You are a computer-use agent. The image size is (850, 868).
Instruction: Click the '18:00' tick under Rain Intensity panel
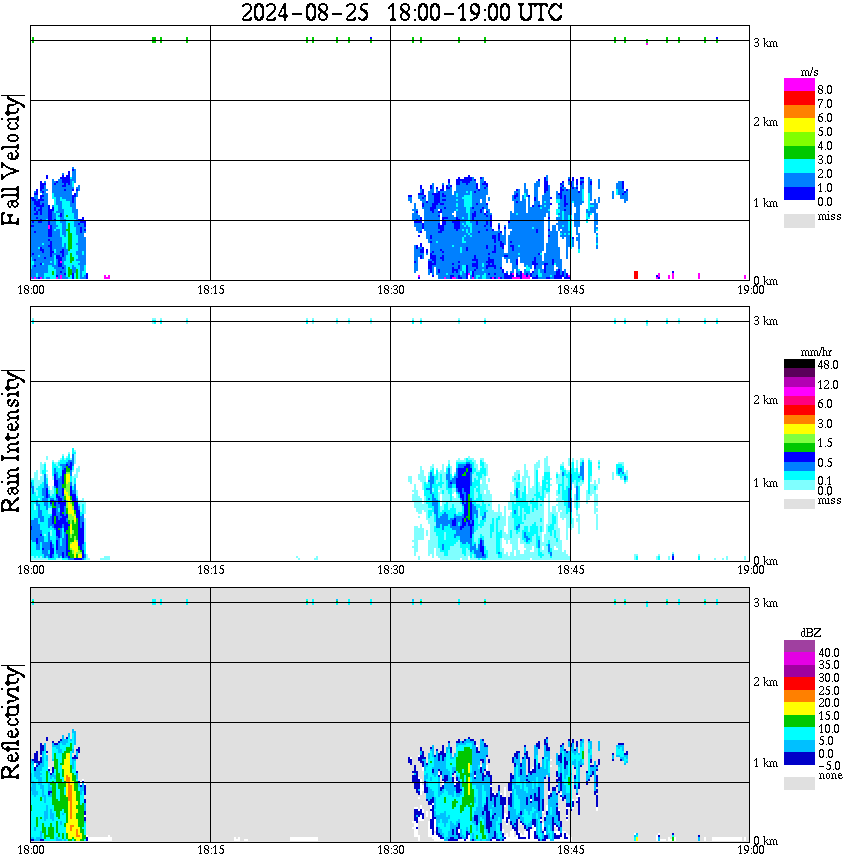pyautogui.click(x=31, y=570)
